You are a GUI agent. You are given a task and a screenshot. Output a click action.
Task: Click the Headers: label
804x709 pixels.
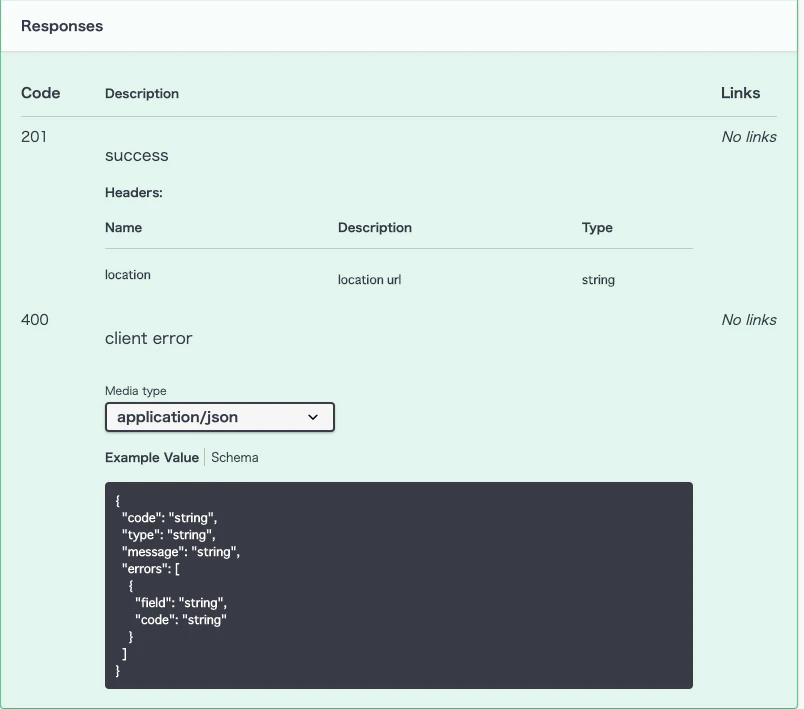click(134, 193)
